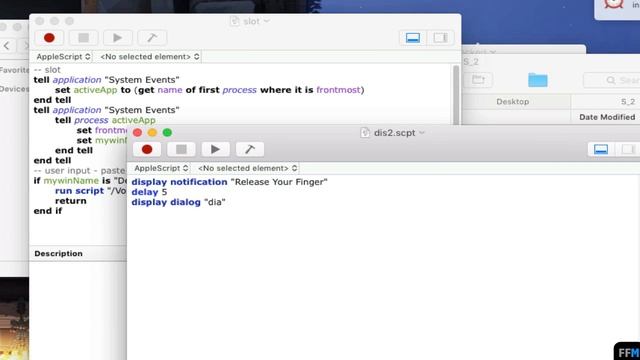Open AppleScript language dropdown in dis2.scpt
The image size is (640, 360).
pos(161,168)
